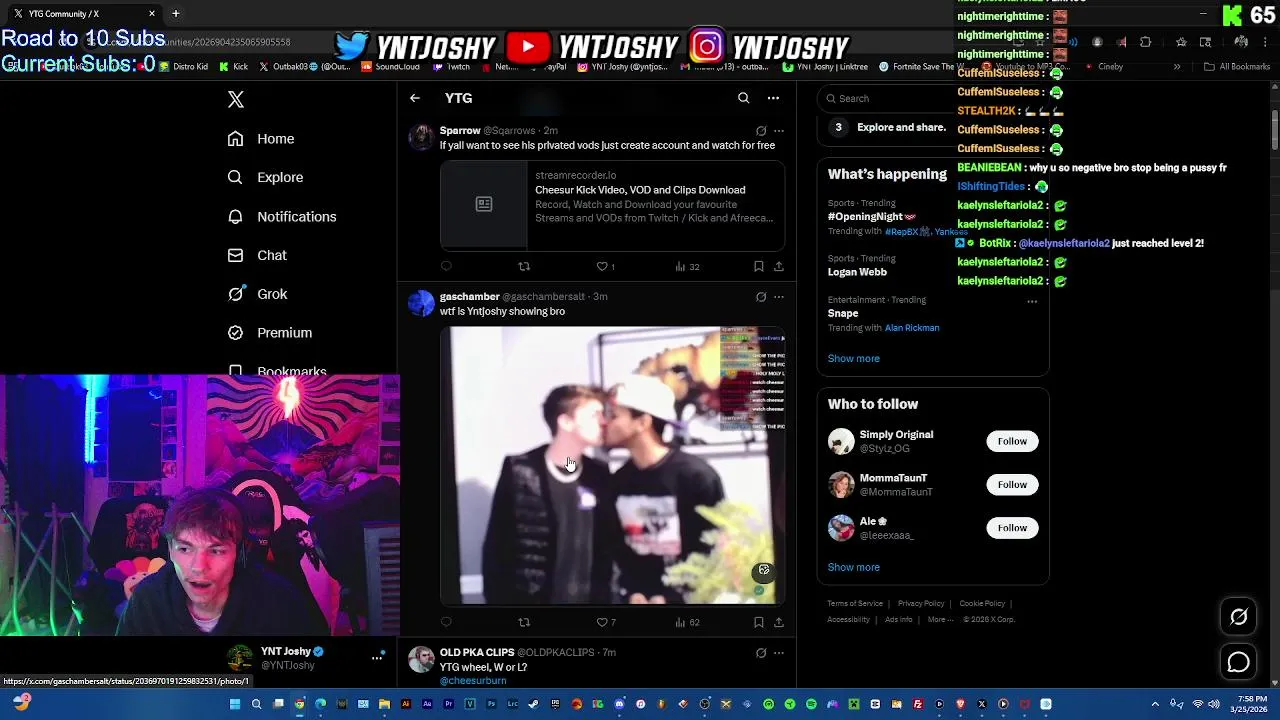Screen dimensions: 1280x720
Task: Open Premiere Pro from the taskbar
Action: pyautogui.click(x=448, y=704)
